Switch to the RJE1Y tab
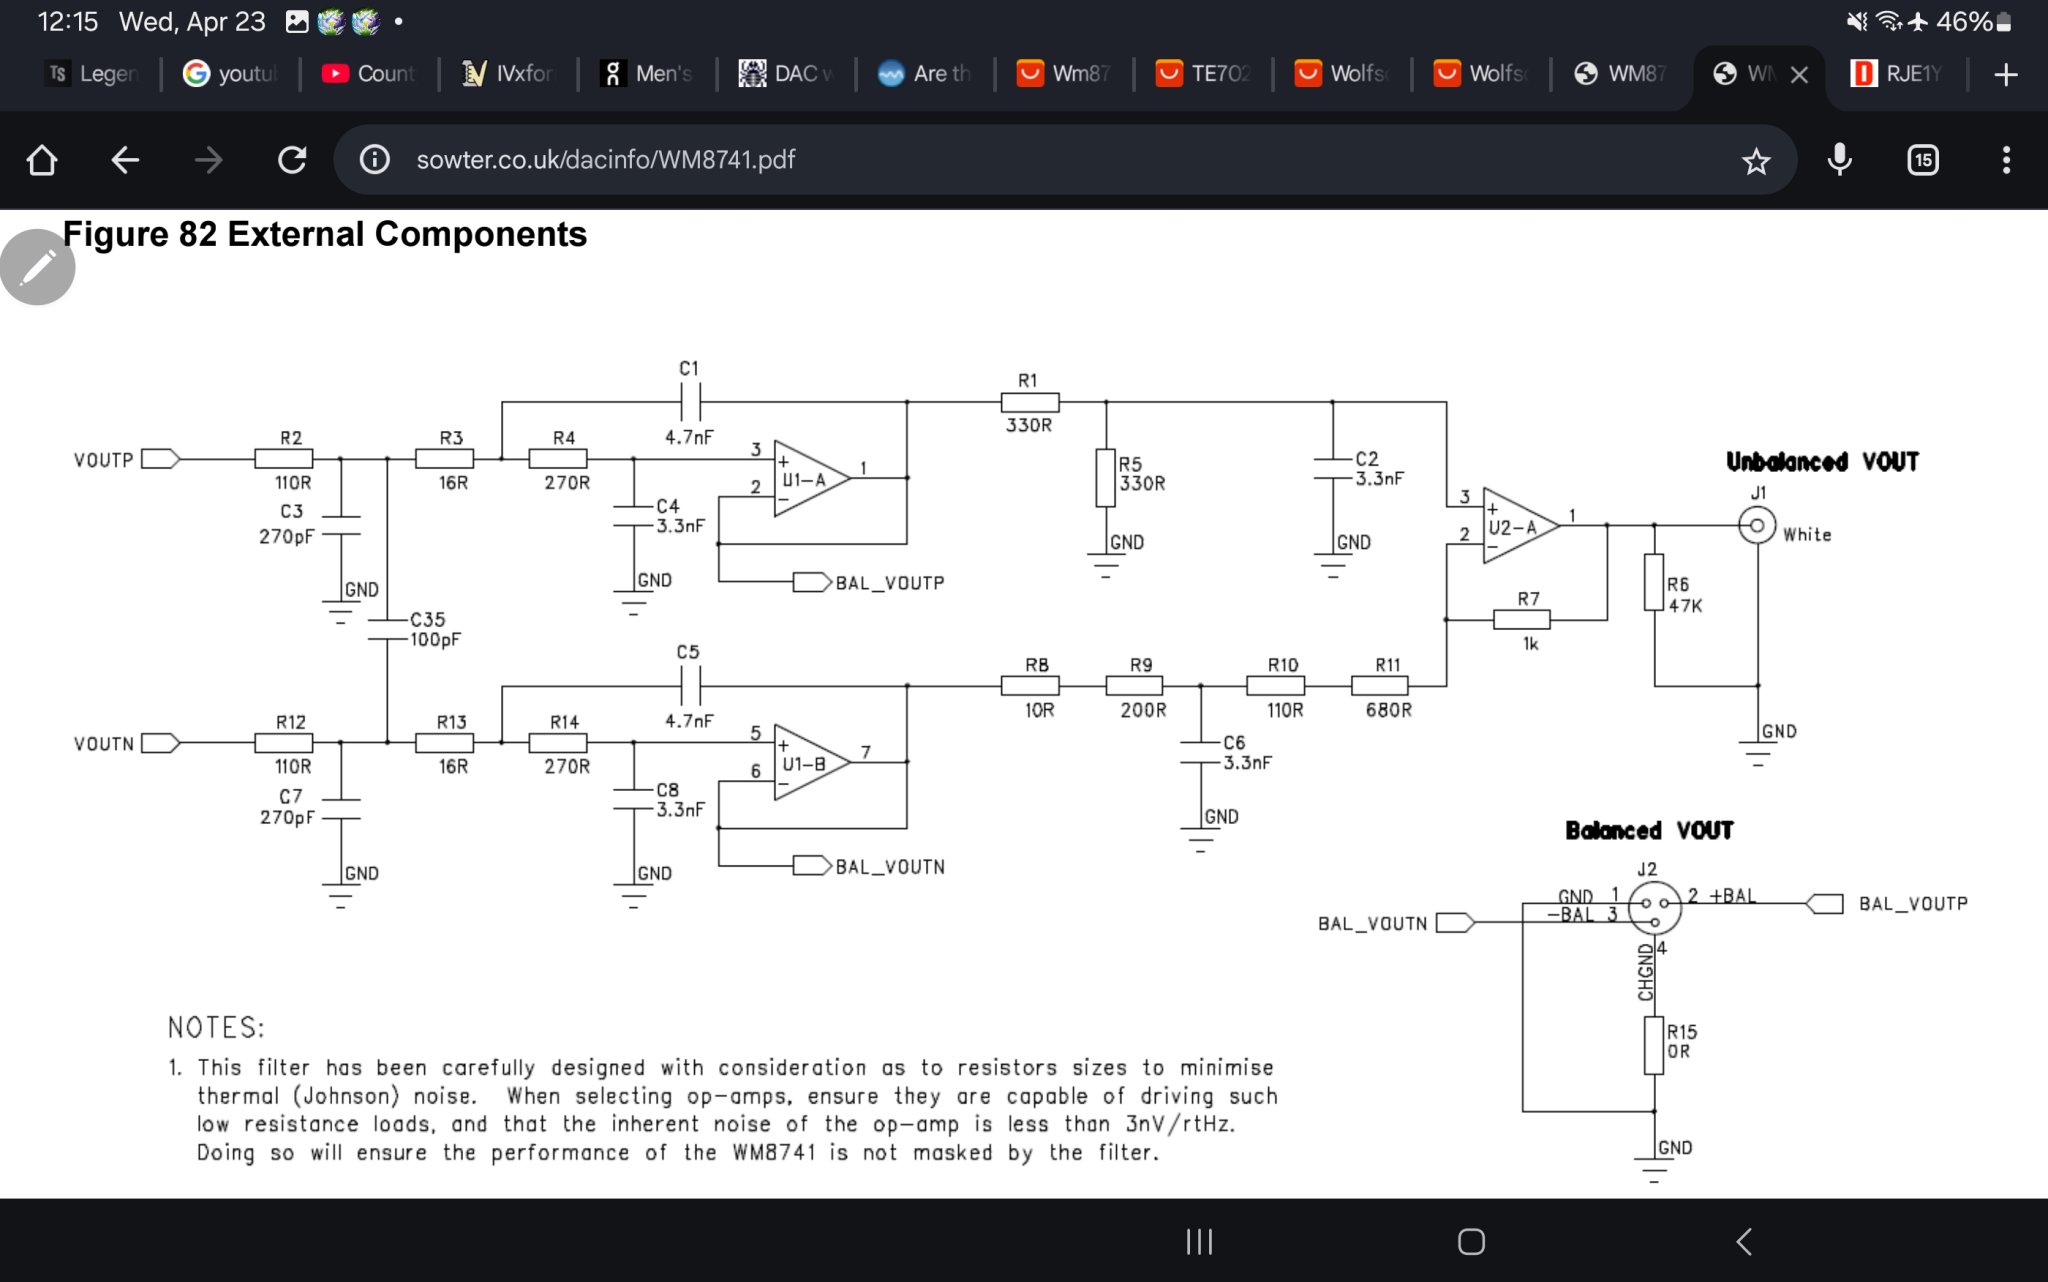The height and width of the screenshot is (1282, 2048). [1896, 74]
